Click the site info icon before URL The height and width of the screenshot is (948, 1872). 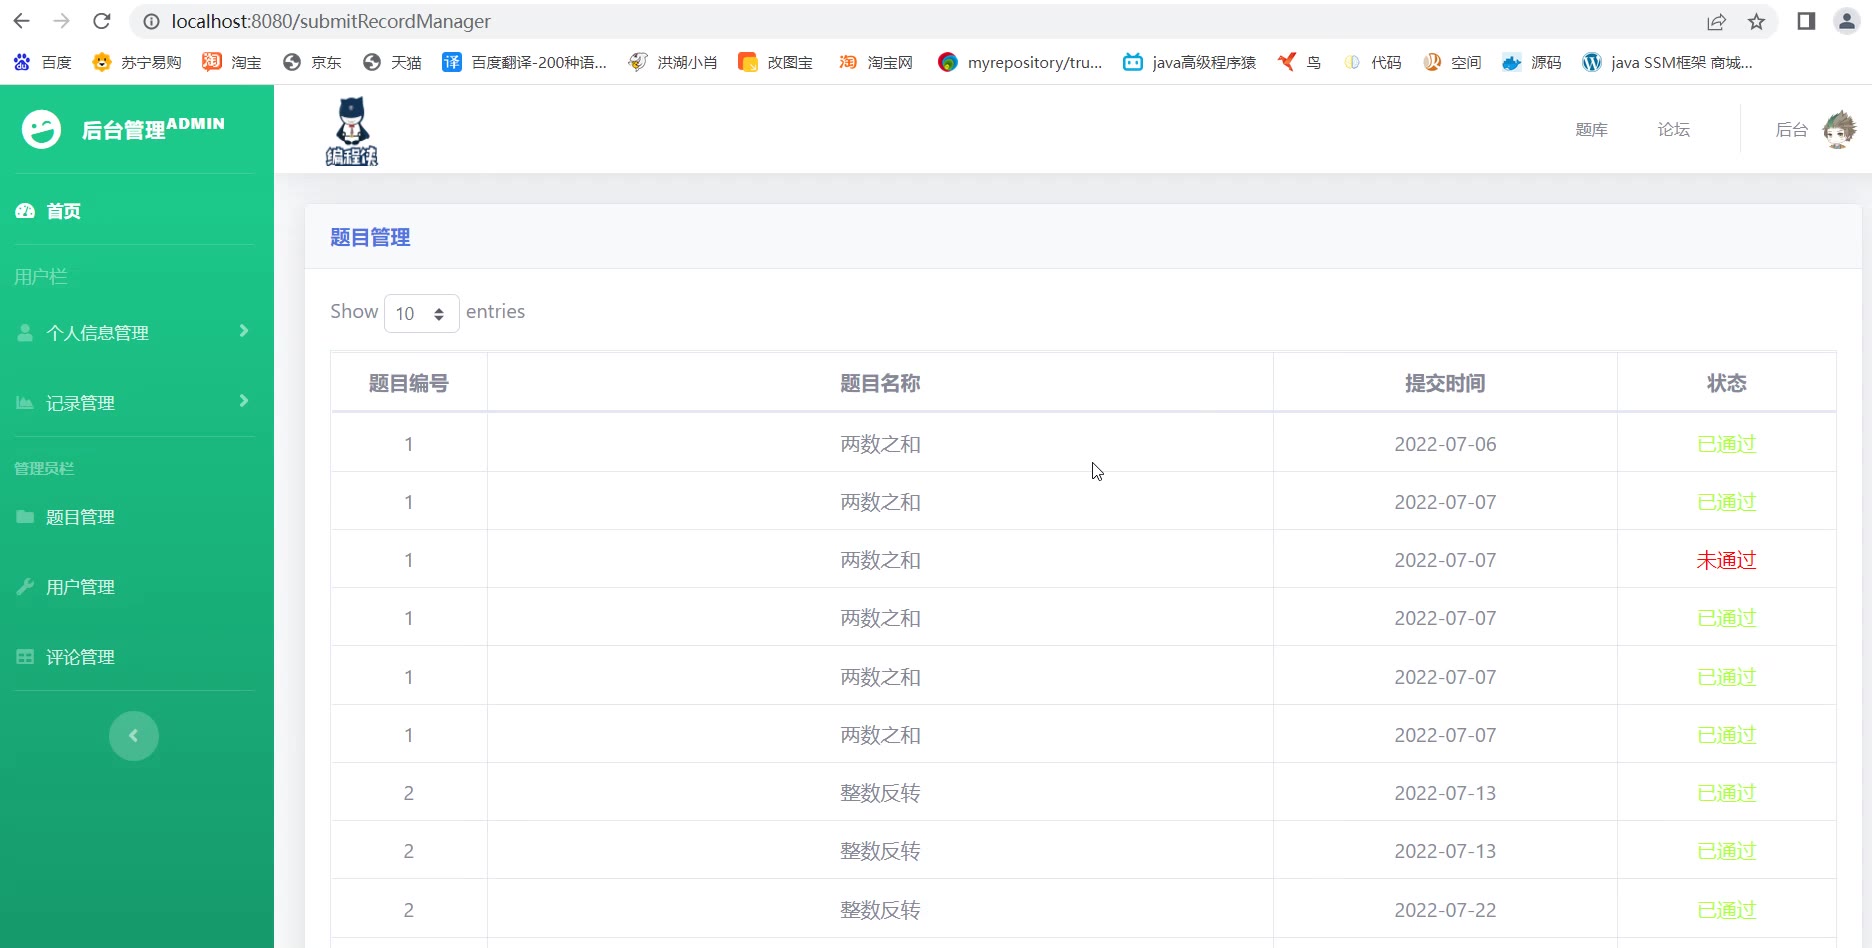click(151, 21)
